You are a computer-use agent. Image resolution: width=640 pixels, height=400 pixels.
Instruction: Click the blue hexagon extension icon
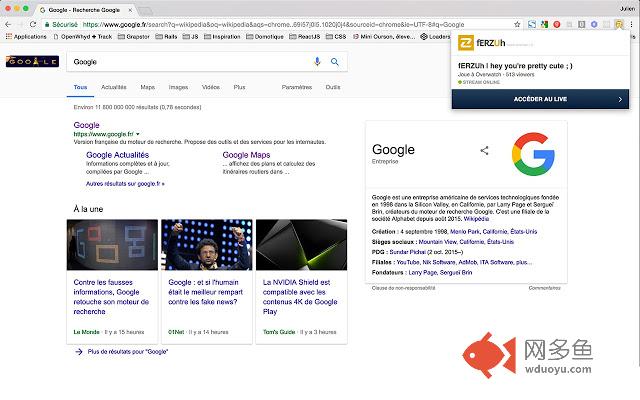(594, 24)
